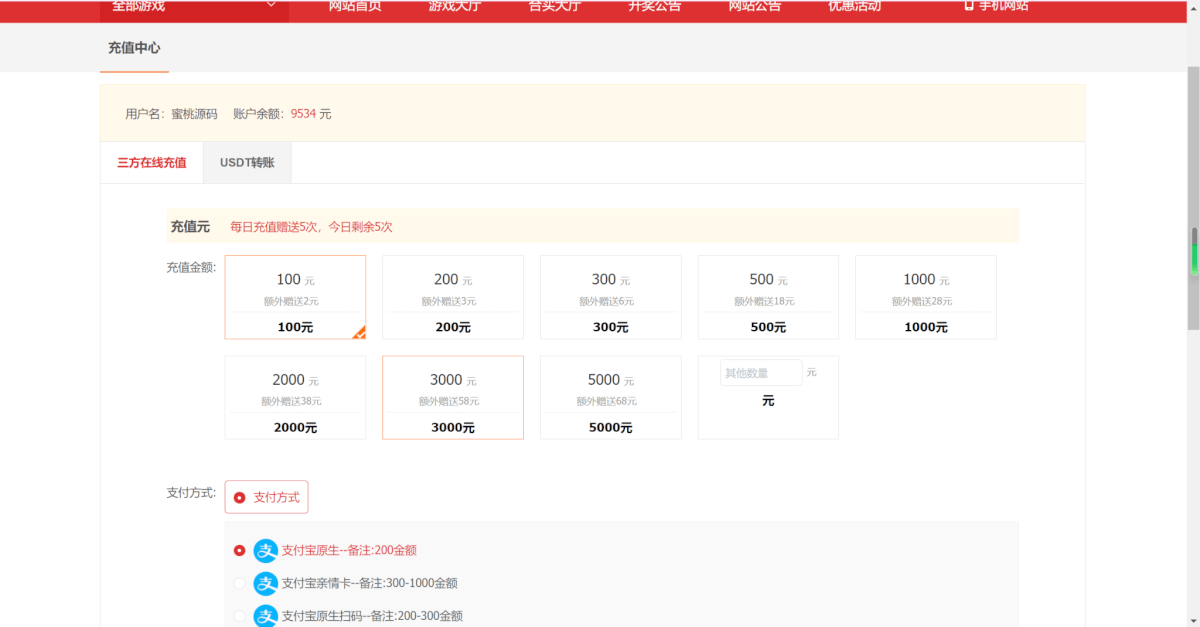Open 游戏大厅 in the top navigation
Viewport: 1200px width, 627px height.
(454, 7)
